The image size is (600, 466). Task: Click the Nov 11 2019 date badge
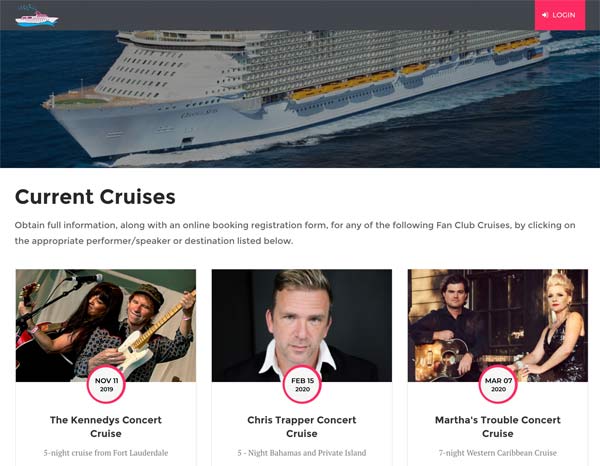pos(106,385)
